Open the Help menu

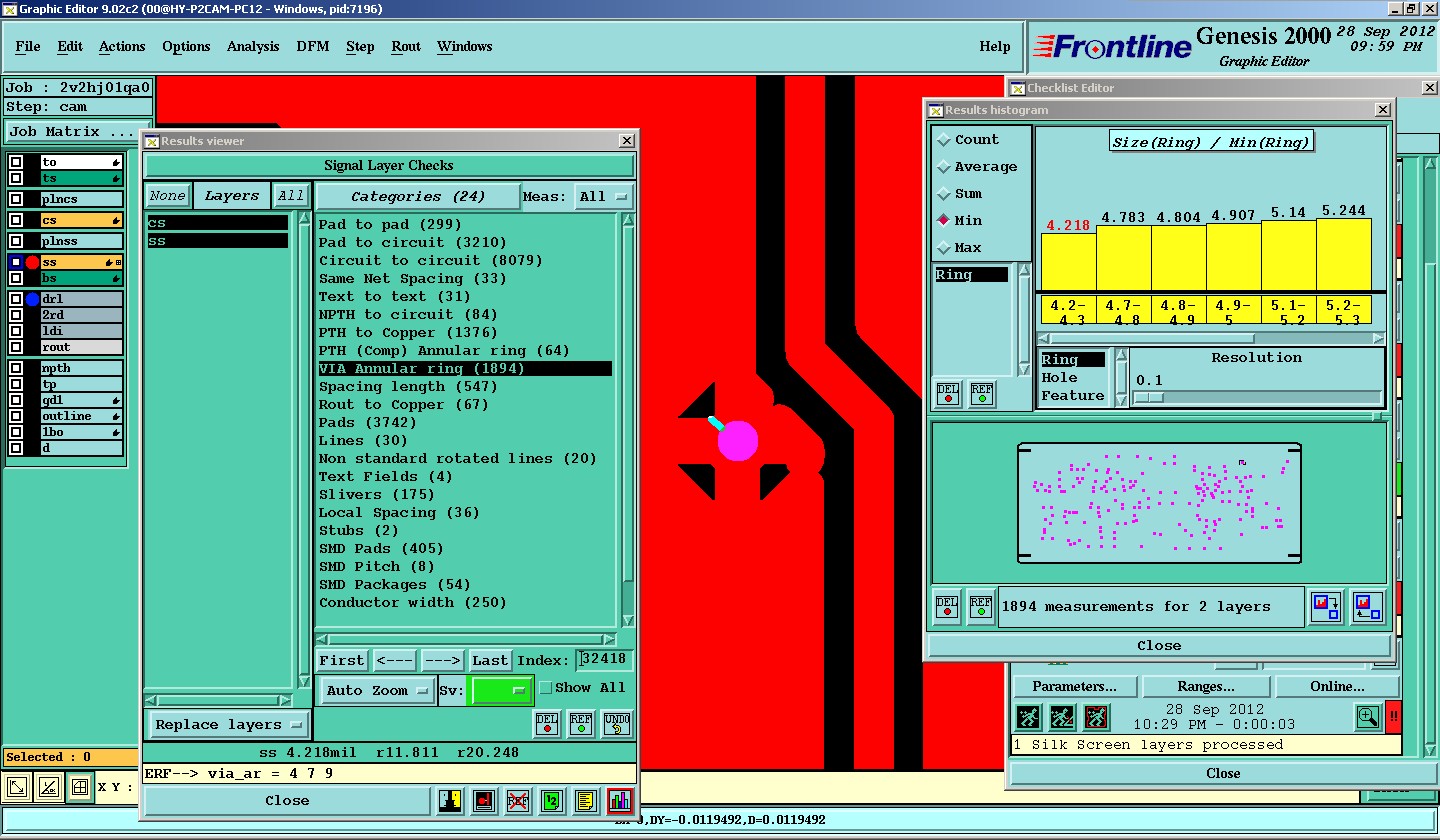[995, 47]
